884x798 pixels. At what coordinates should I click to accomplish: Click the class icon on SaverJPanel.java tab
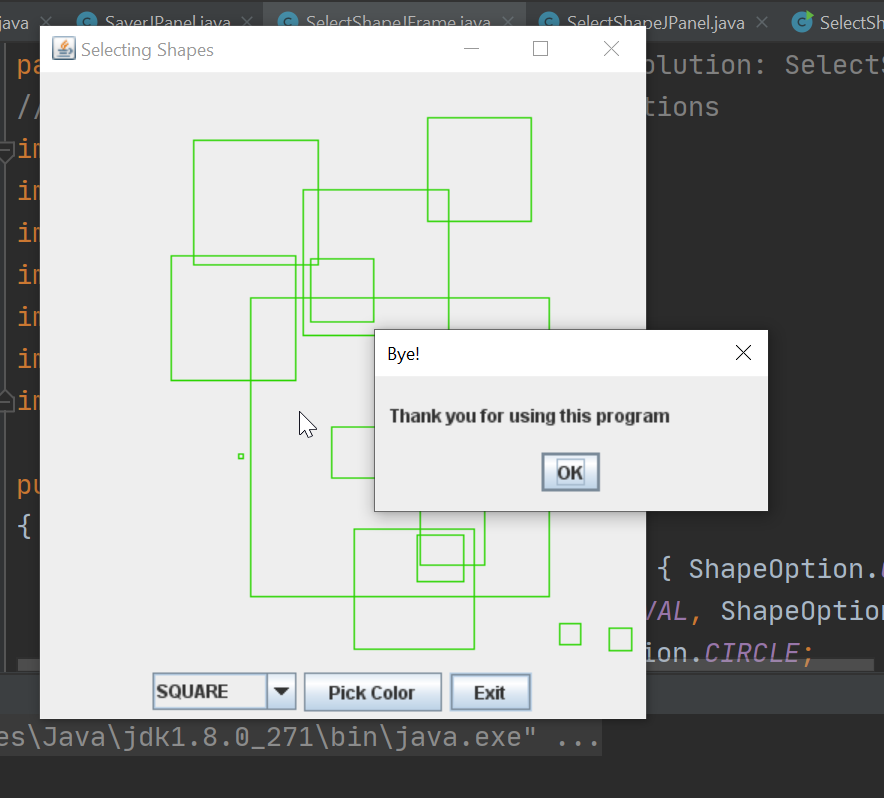[x=87, y=21]
